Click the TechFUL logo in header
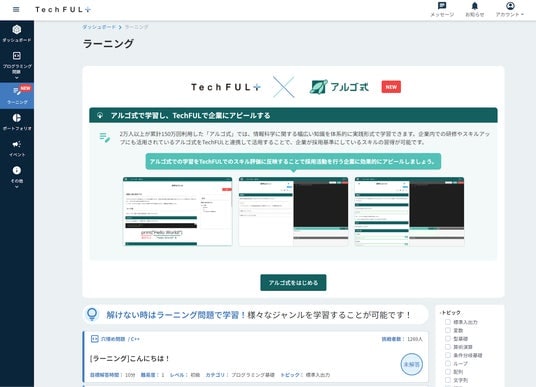Image resolution: width=536 pixels, height=387 pixels. coord(63,10)
